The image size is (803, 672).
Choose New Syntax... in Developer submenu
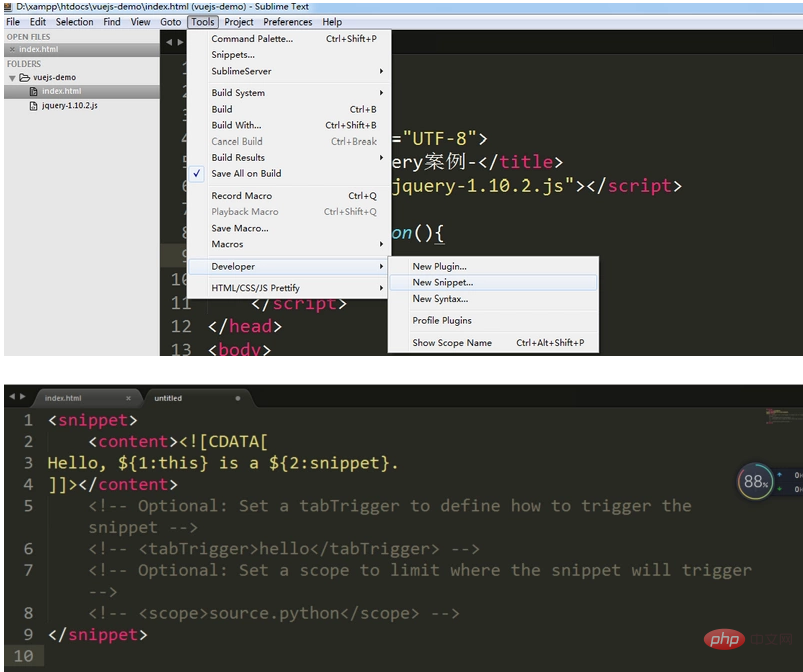[x=493, y=299]
